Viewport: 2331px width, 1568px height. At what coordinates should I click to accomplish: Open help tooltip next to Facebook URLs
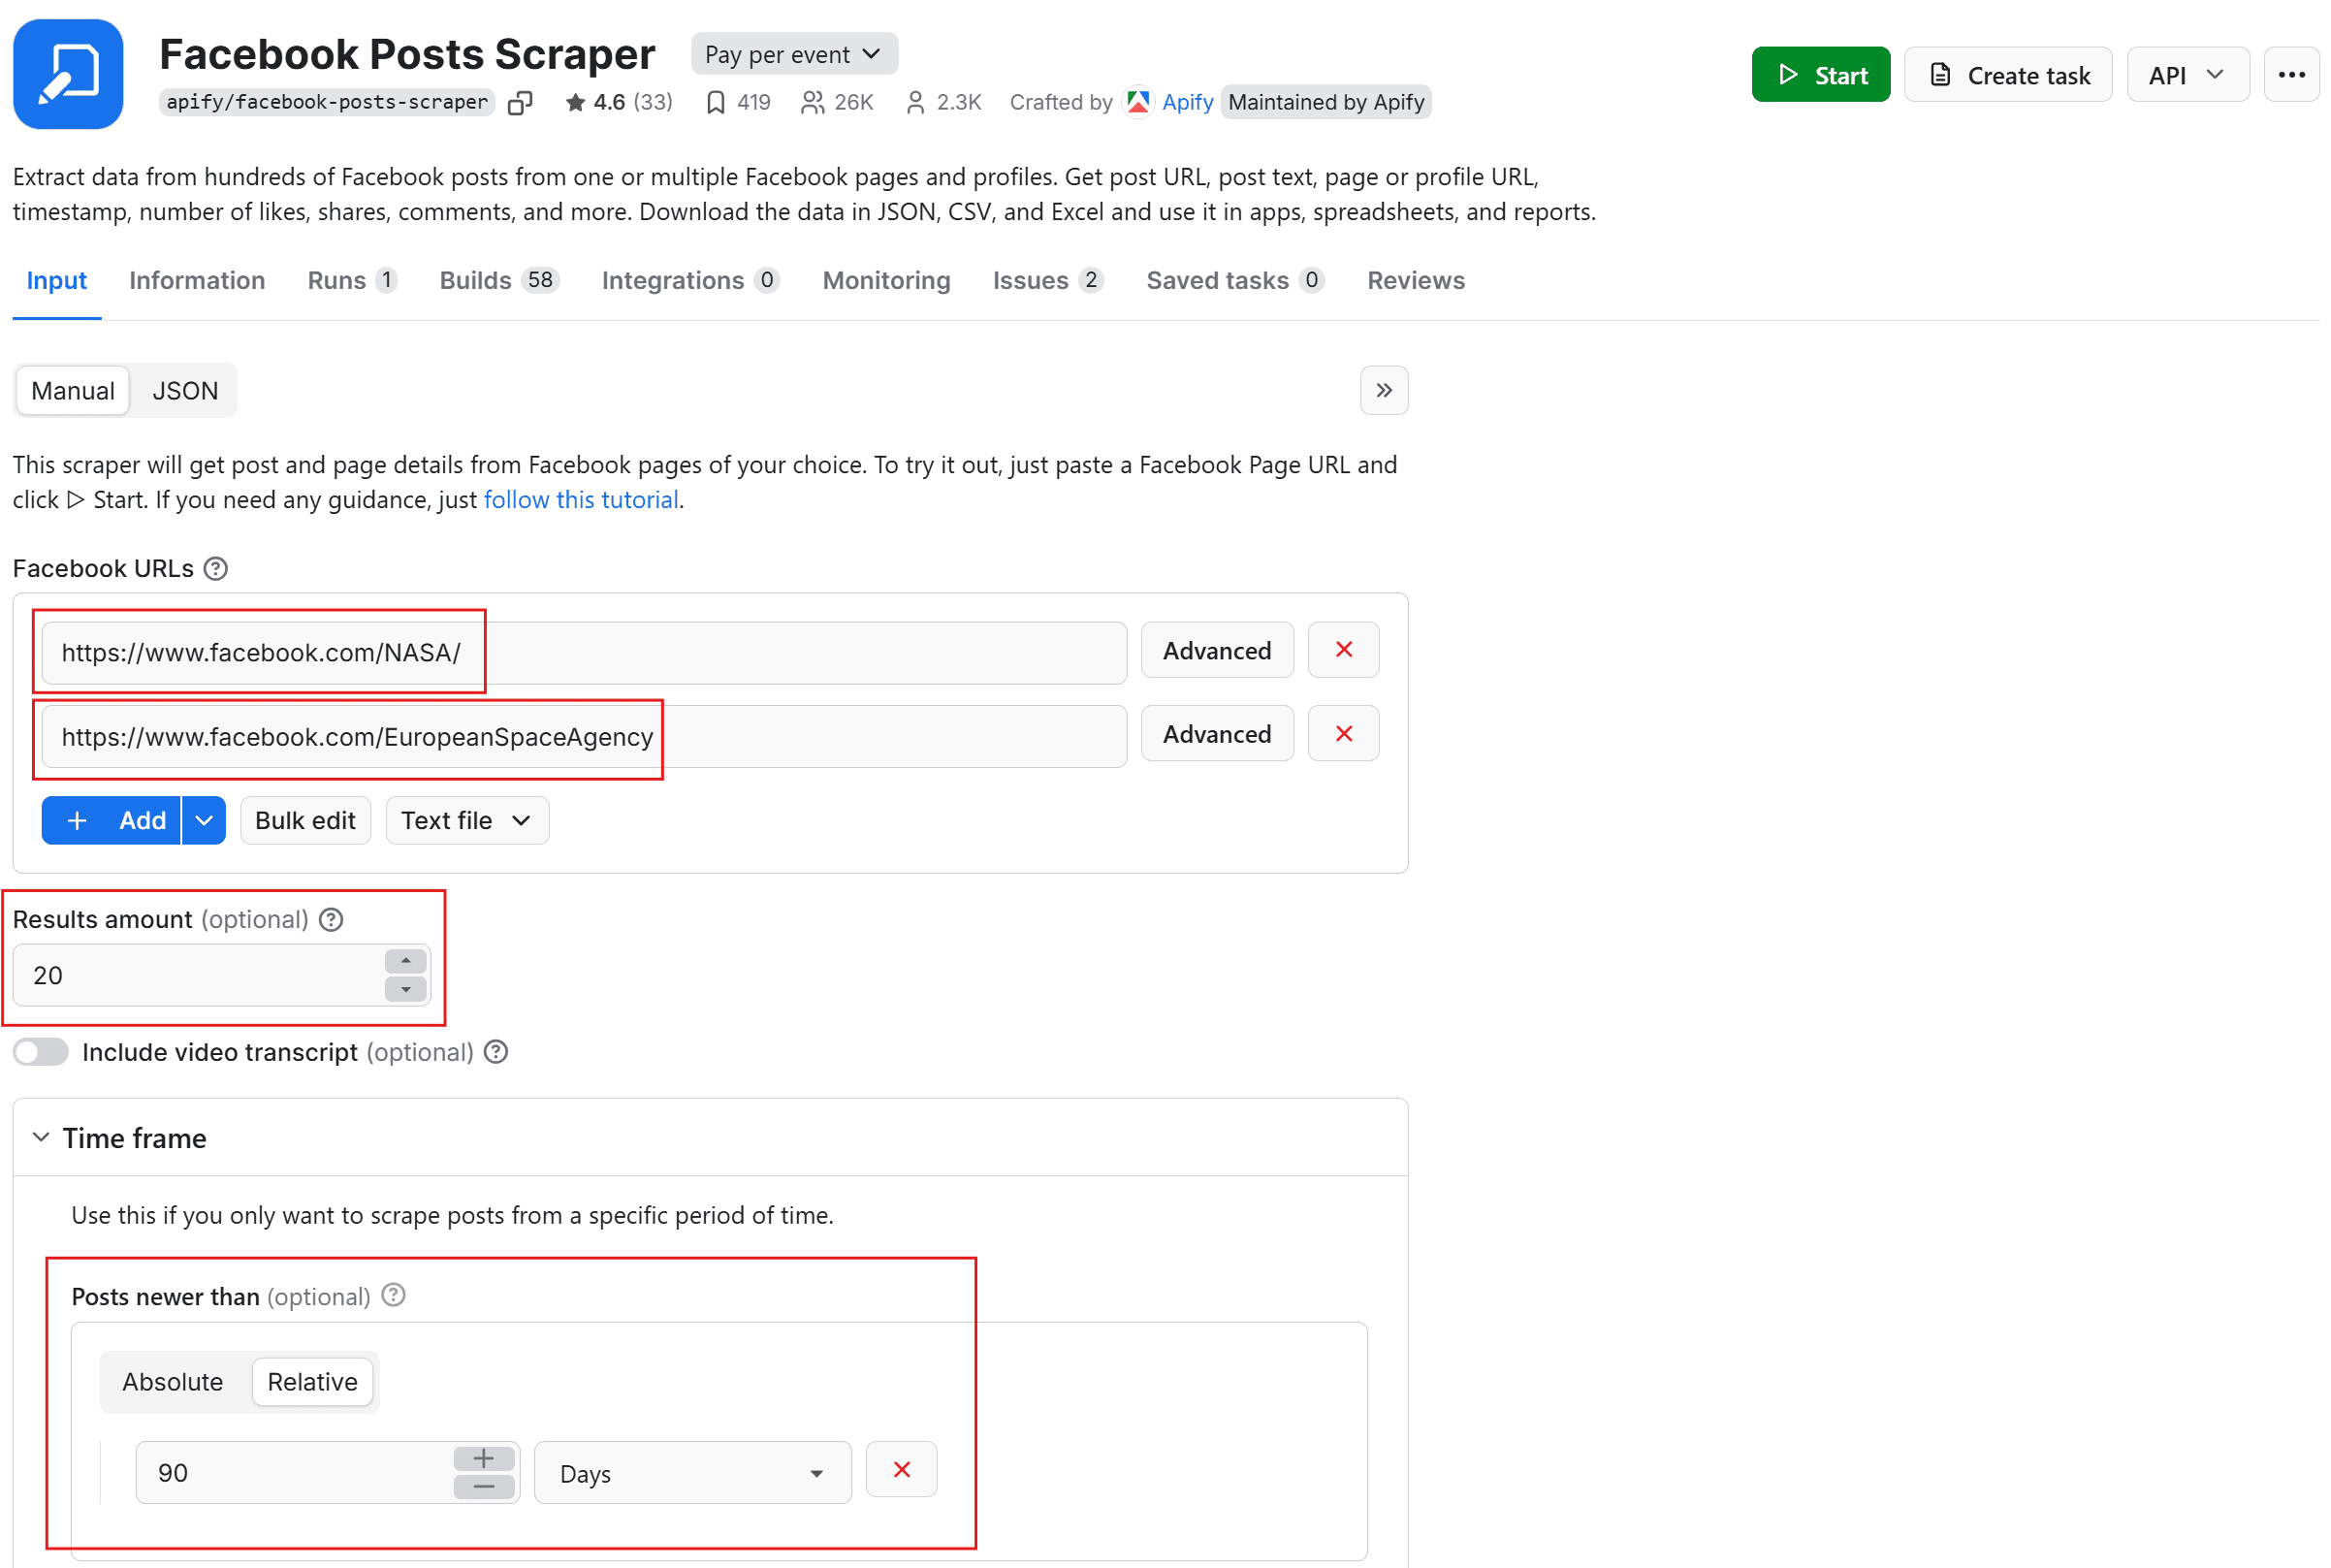pyautogui.click(x=215, y=568)
